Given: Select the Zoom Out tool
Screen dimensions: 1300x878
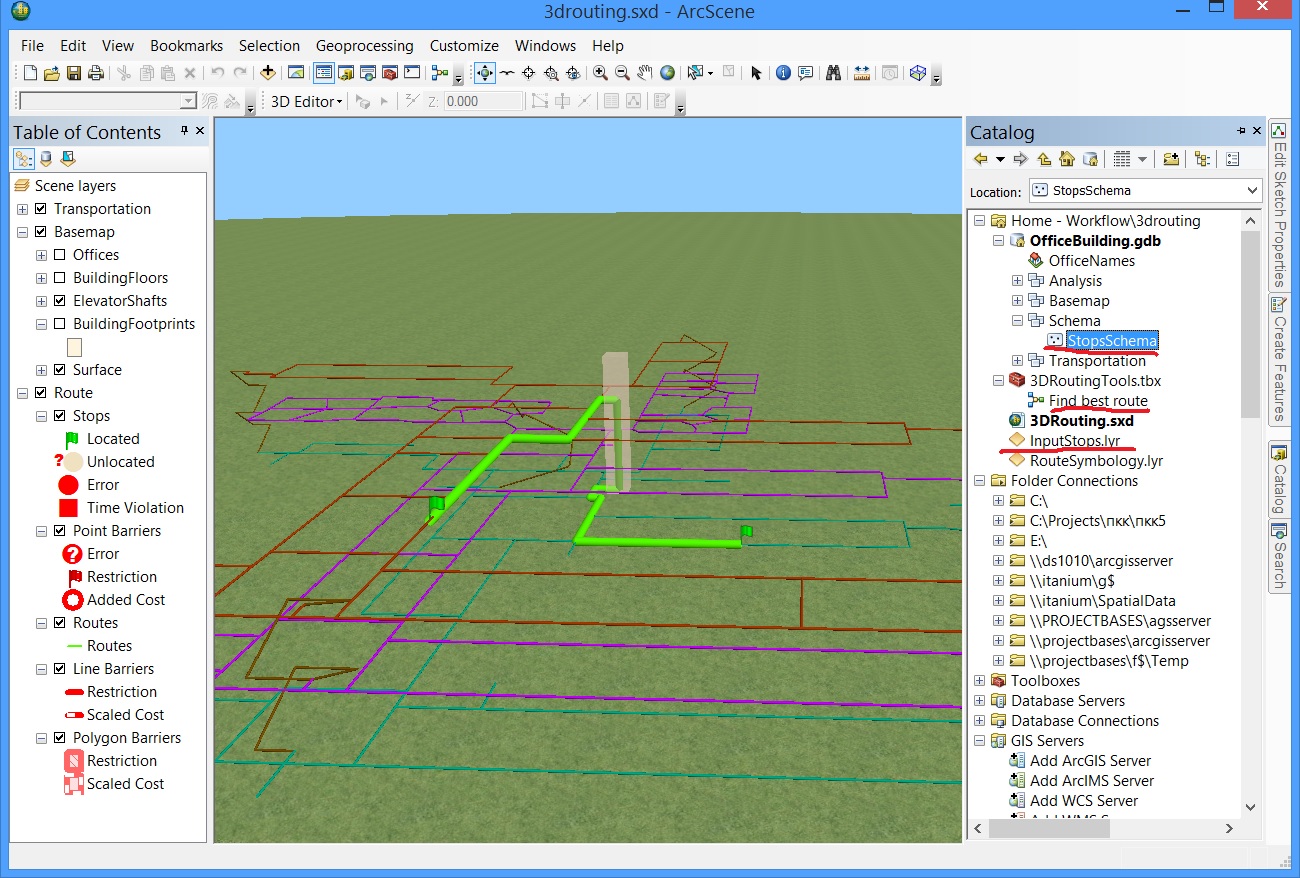Looking at the screenshot, I should 622,73.
